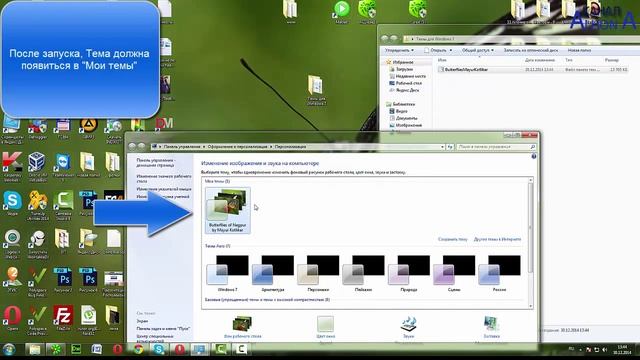The height and width of the screenshot is (360, 640).
Task: Open Упорядочить menu in Explorer window
Action: [399, 50]
